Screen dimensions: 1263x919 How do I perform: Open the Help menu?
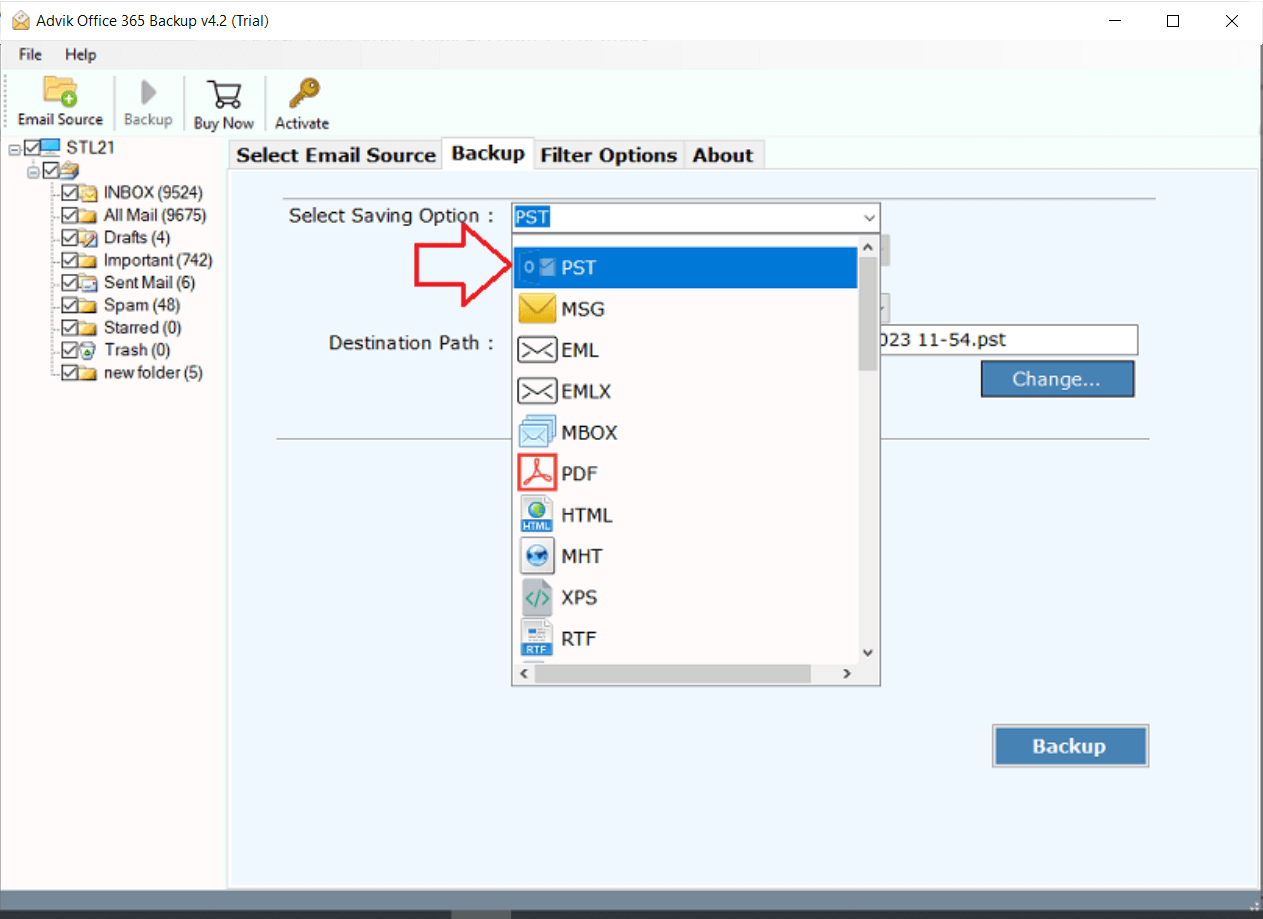click(81, 54)
